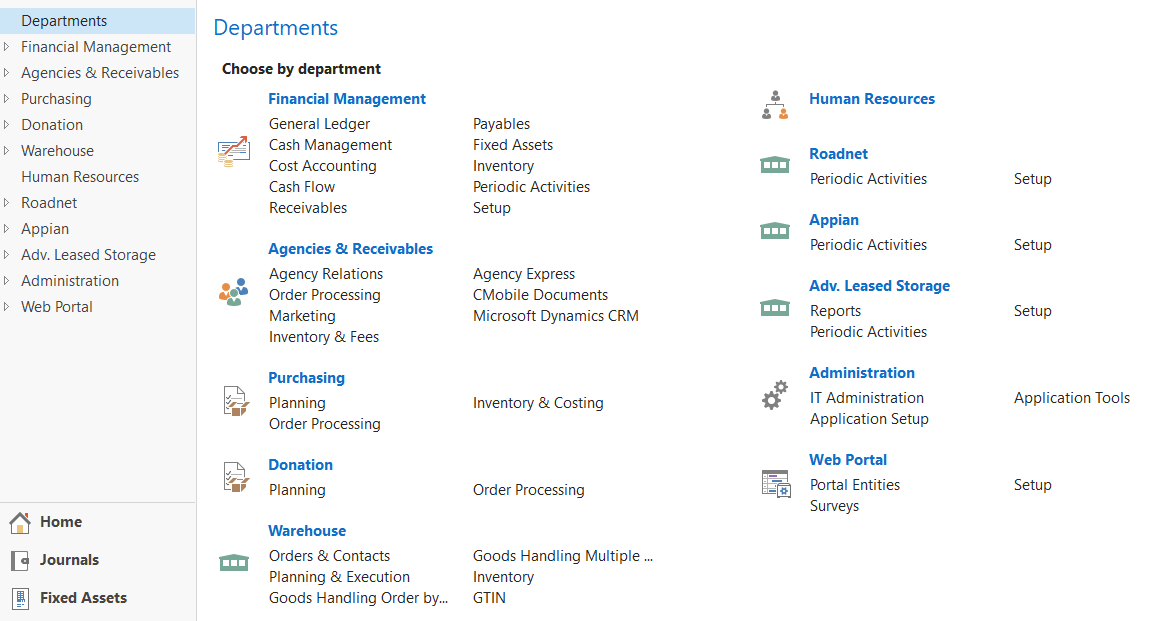Click the Purchasing checklist icon
The height and width of the screenshot is (621, 1162).
click(234, 401)
